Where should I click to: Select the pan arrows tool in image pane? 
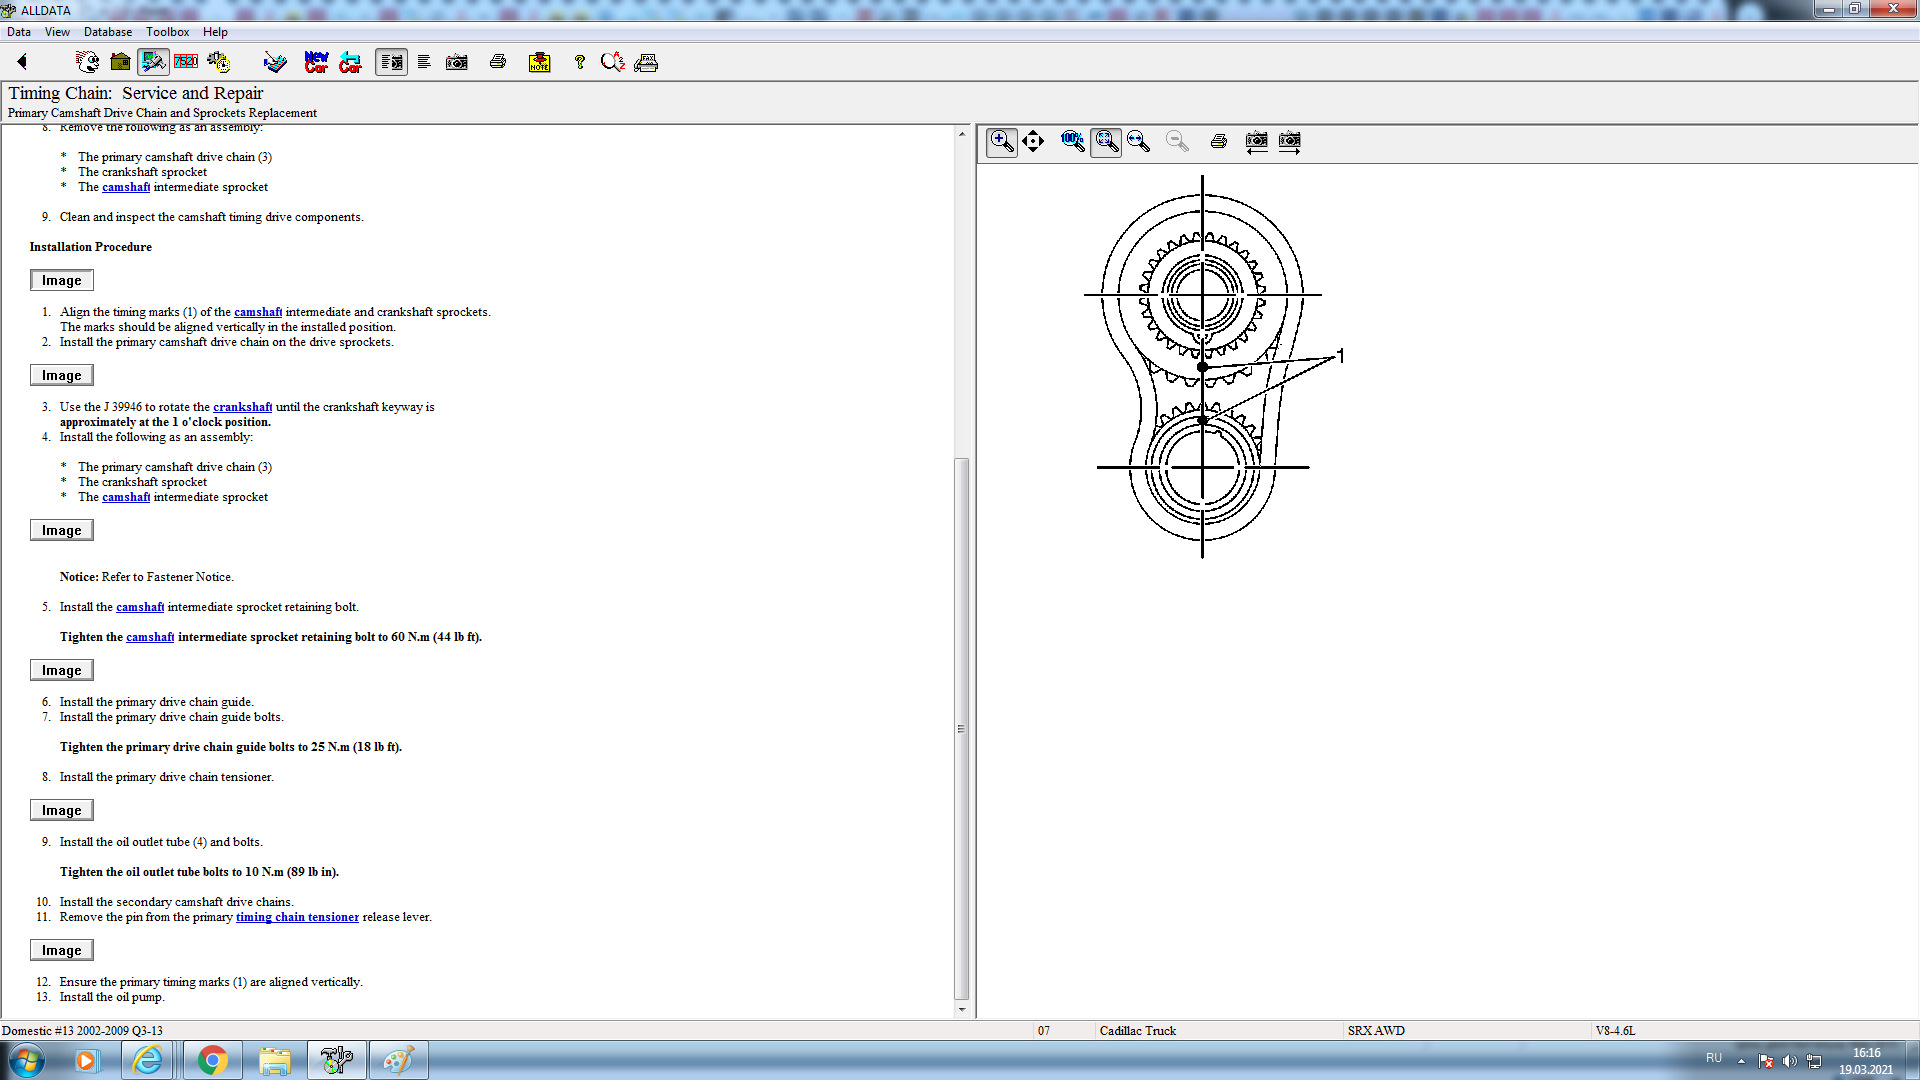[1033, 141]
